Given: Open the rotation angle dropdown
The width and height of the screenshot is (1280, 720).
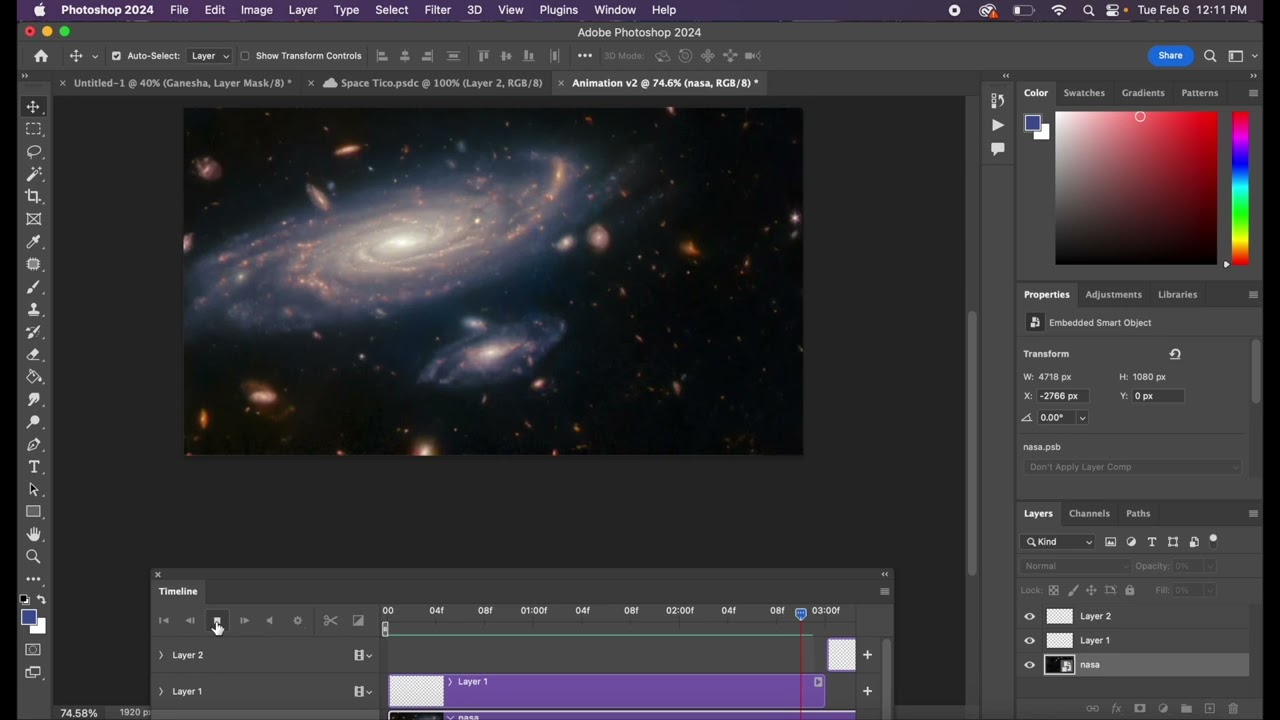Looking at the screenshot, I should point(1082,418).
